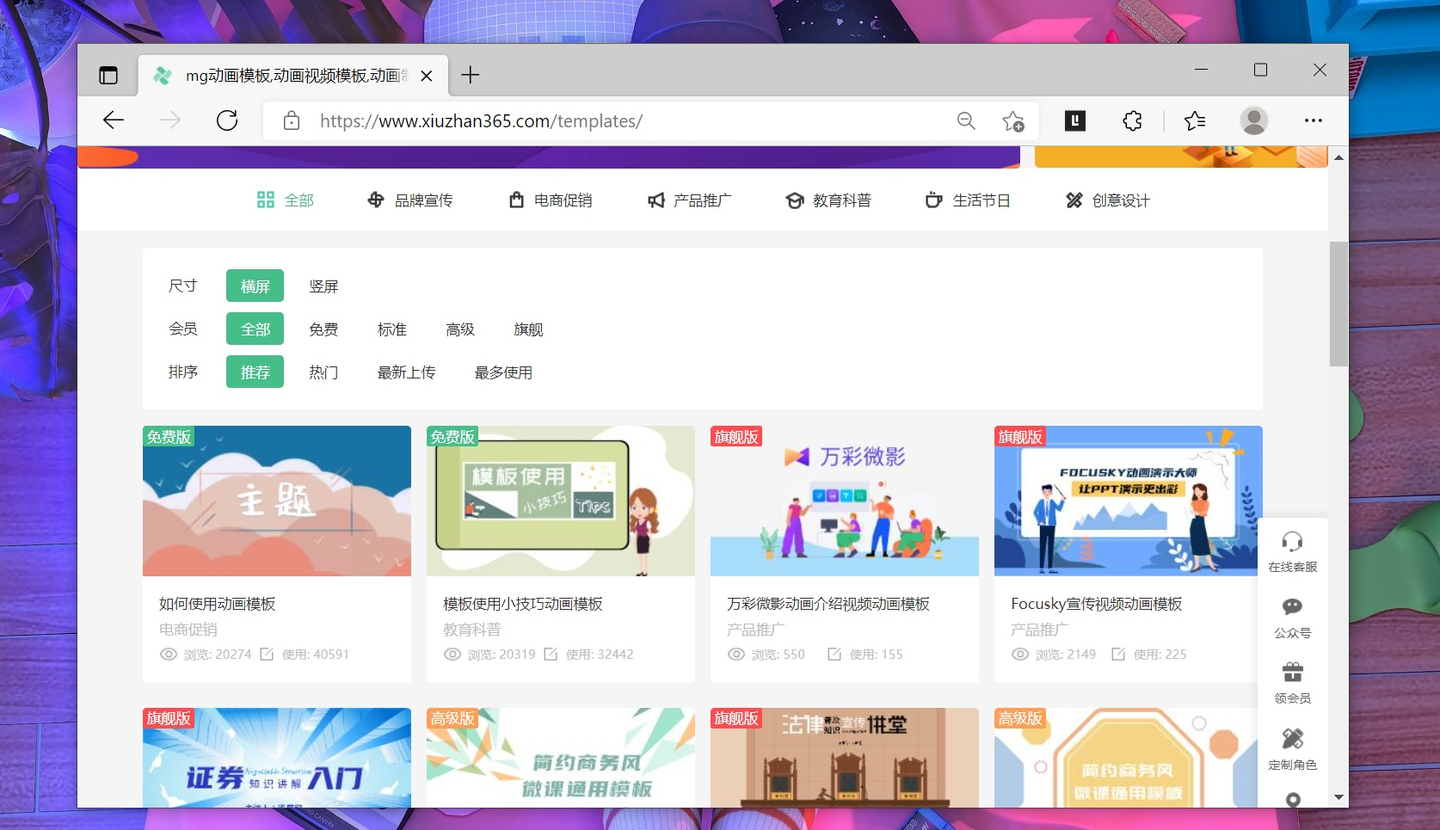Open the 模板使用小技巧 template thumbnail
Image resolution: width=1440 pixels, height=830 pixels.
pos(561,501)
